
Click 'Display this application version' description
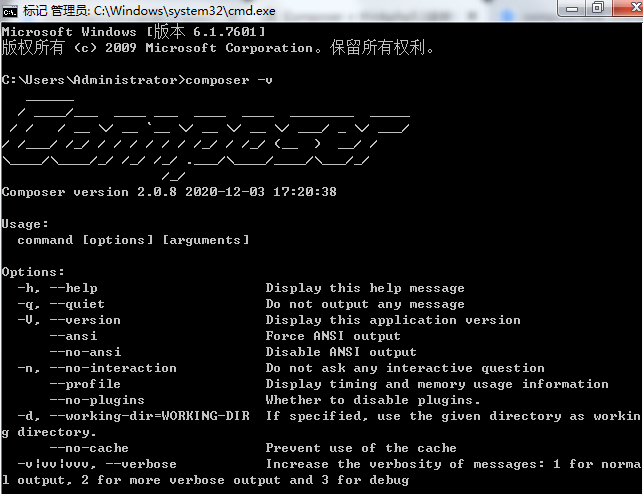click(393, 320)
